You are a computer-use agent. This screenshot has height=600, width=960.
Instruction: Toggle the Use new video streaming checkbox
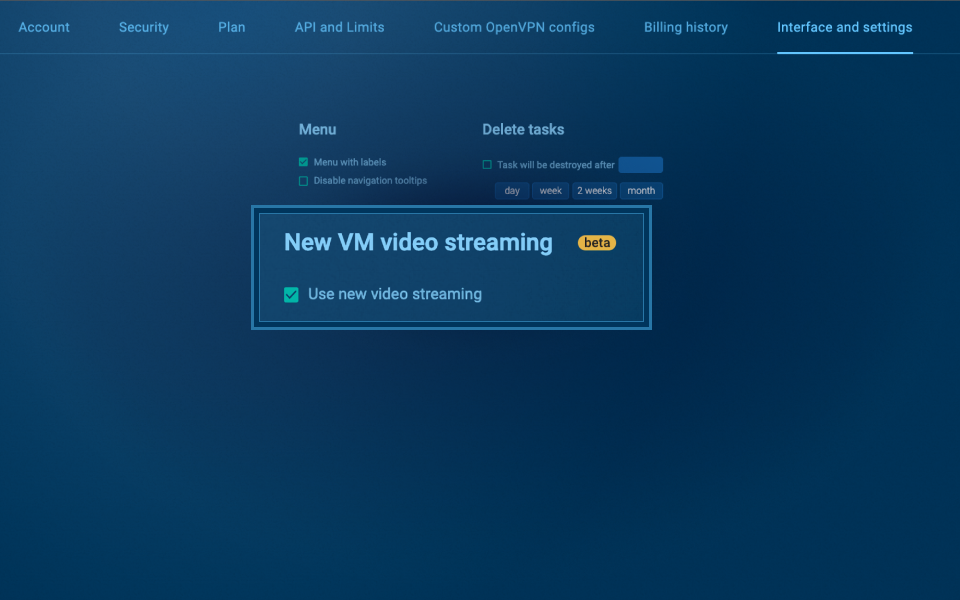pyautogui.click(x=291, y=295)
